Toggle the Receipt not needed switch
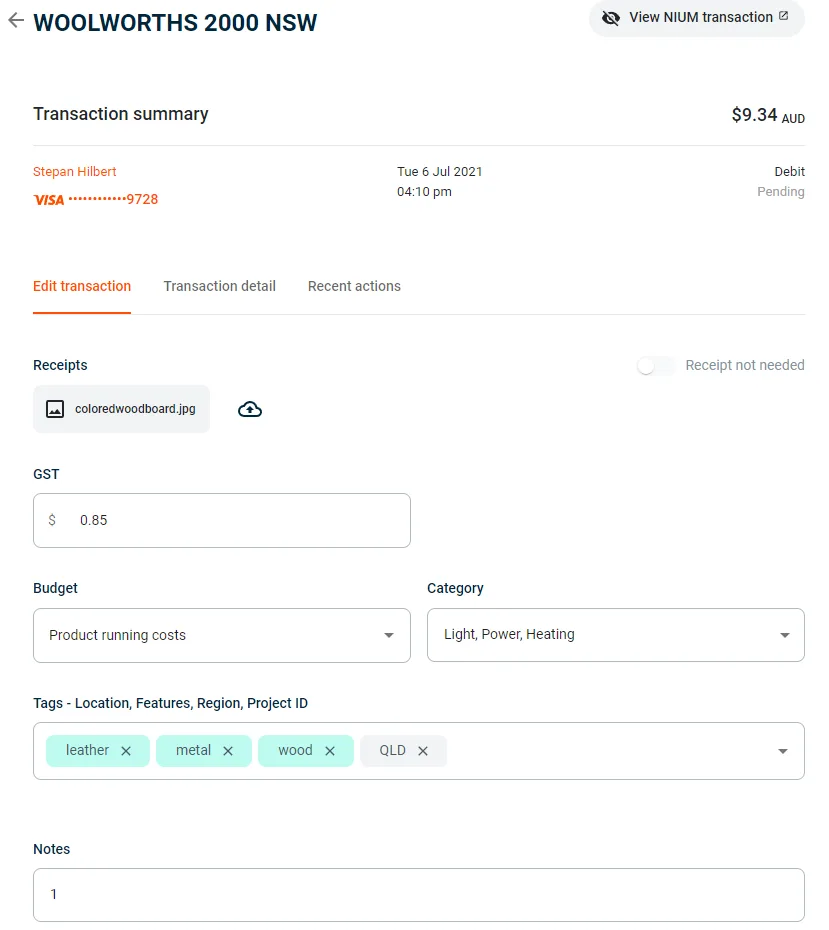 click(x=656, y=366)
